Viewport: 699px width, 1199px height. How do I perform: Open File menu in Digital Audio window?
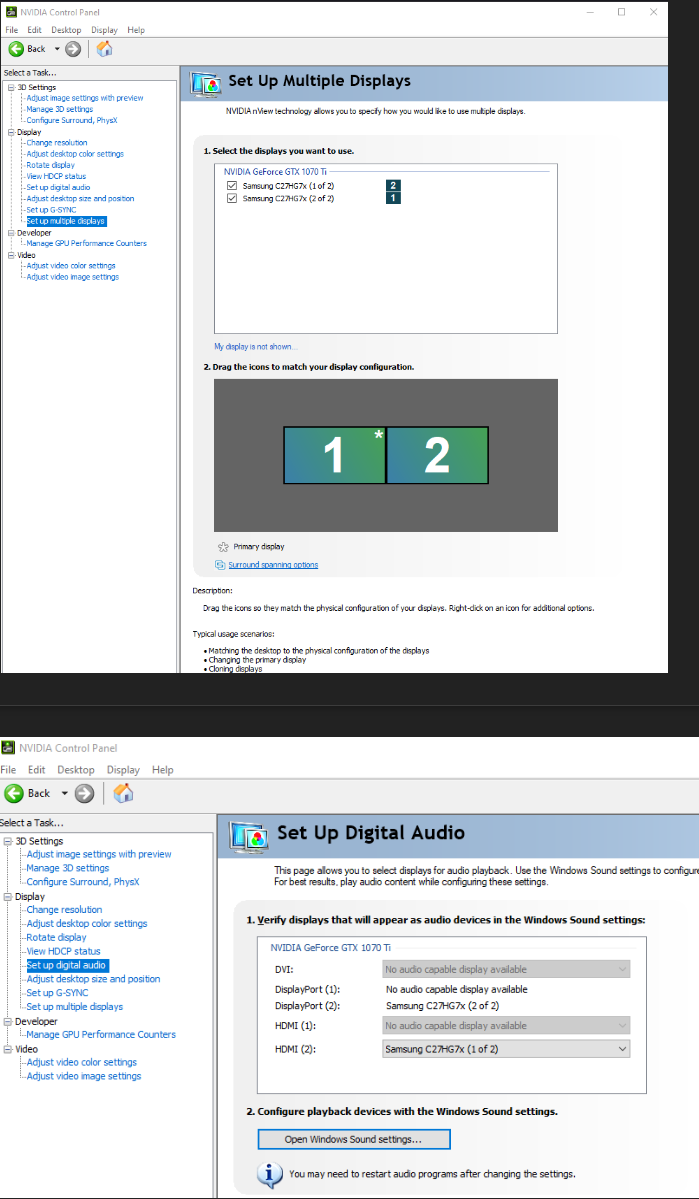(8, 770)
